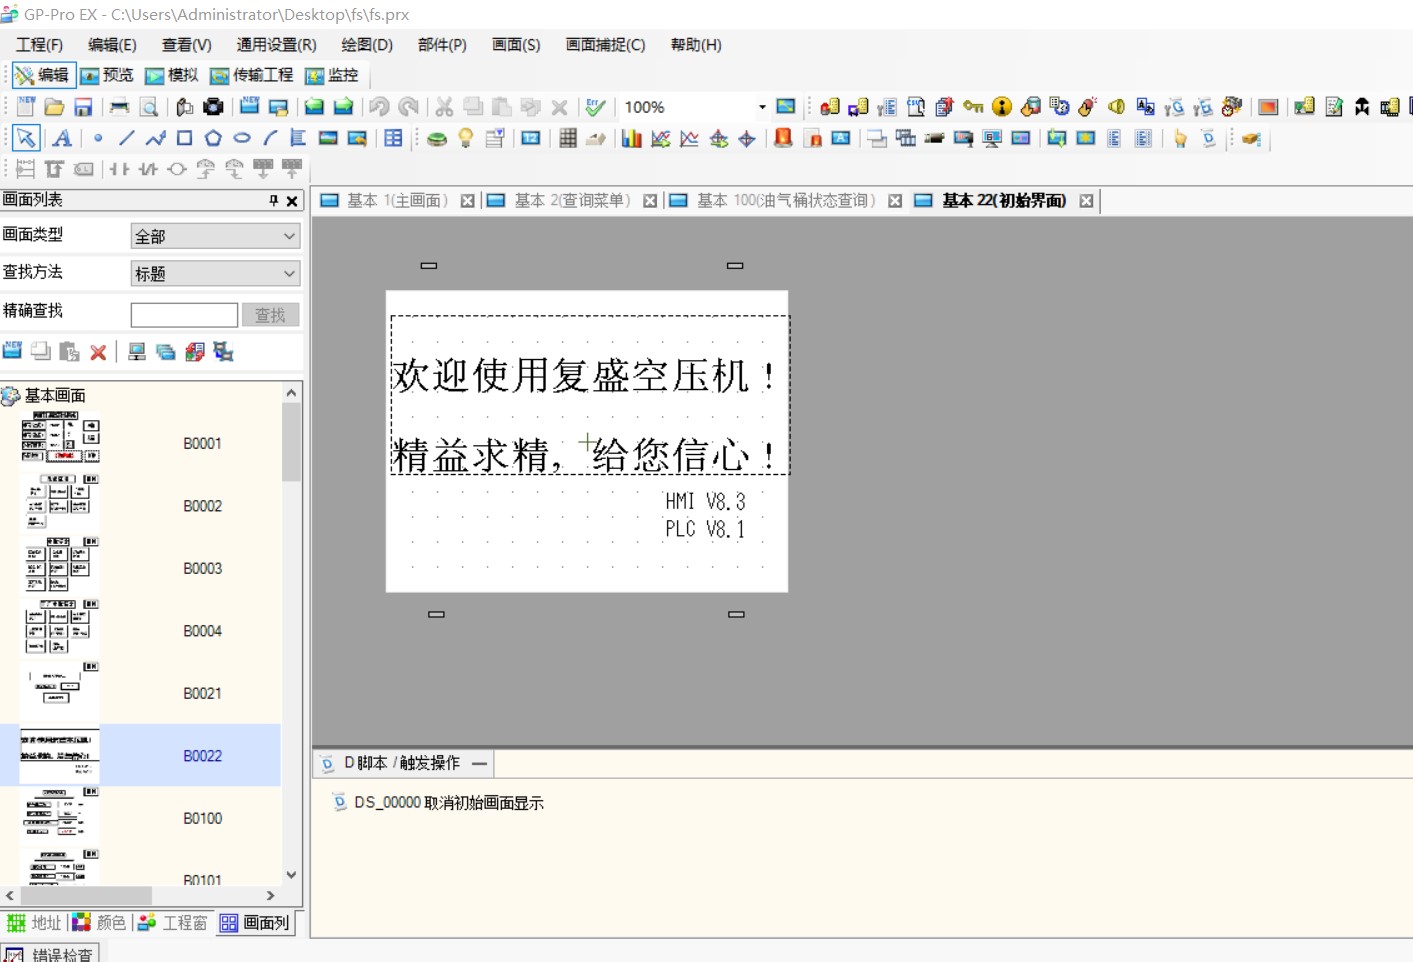The width and height of the screenshot is (1413, 962).
Task: Click the 查找 search button
Action: 270,315
